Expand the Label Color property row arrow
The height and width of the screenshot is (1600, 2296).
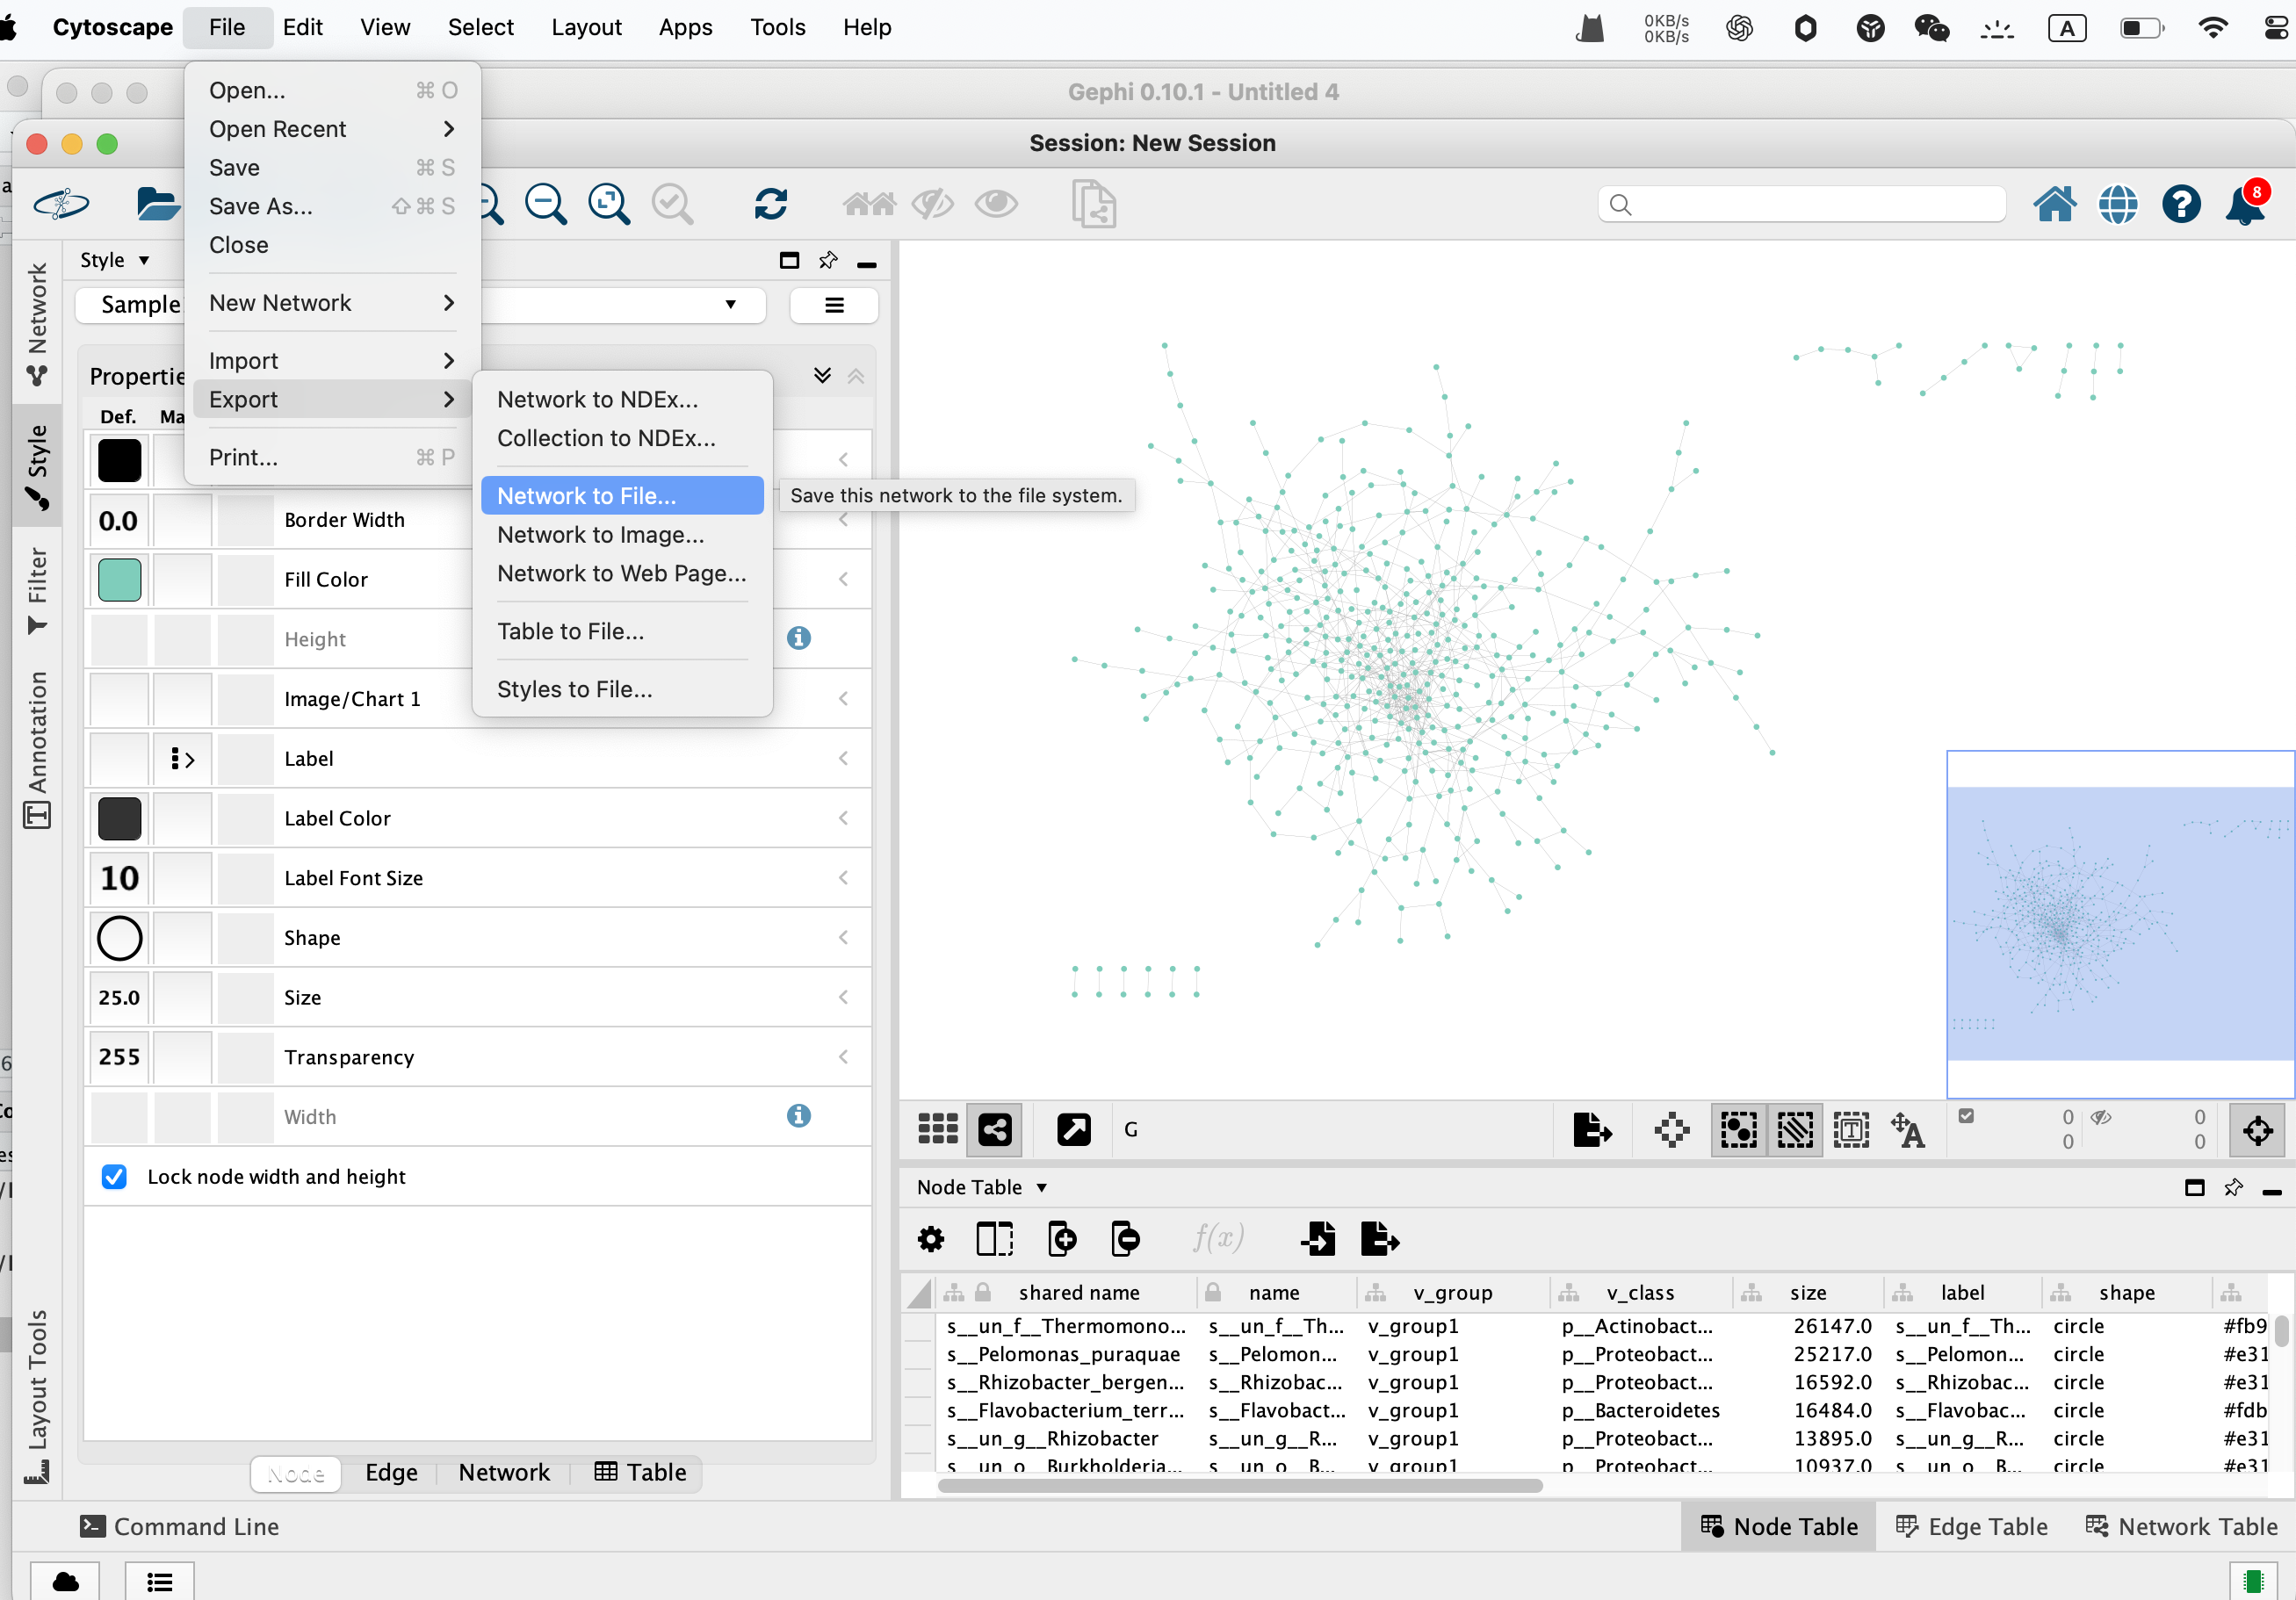tap(844, 818)
